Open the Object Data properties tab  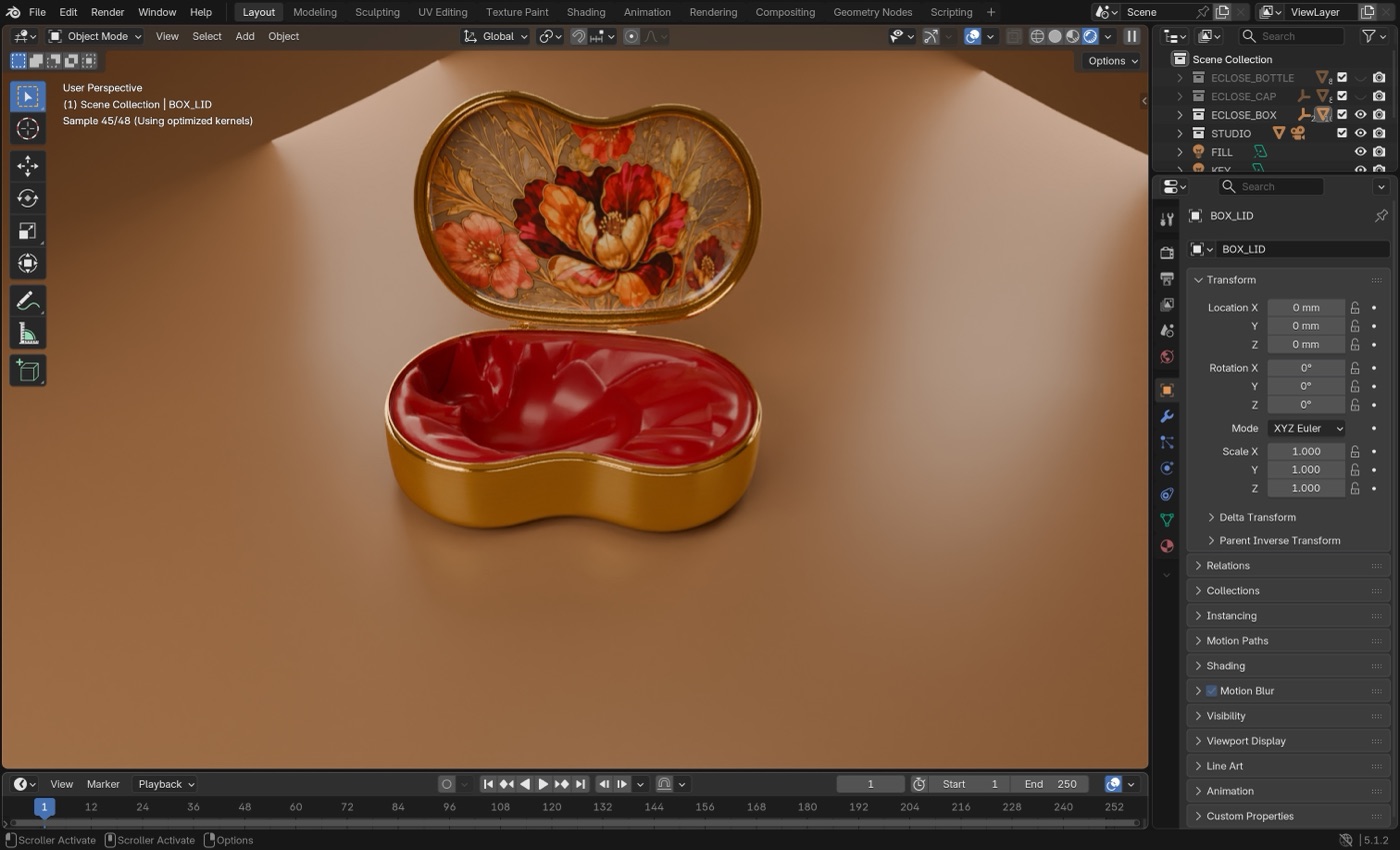coord(1166,520)
